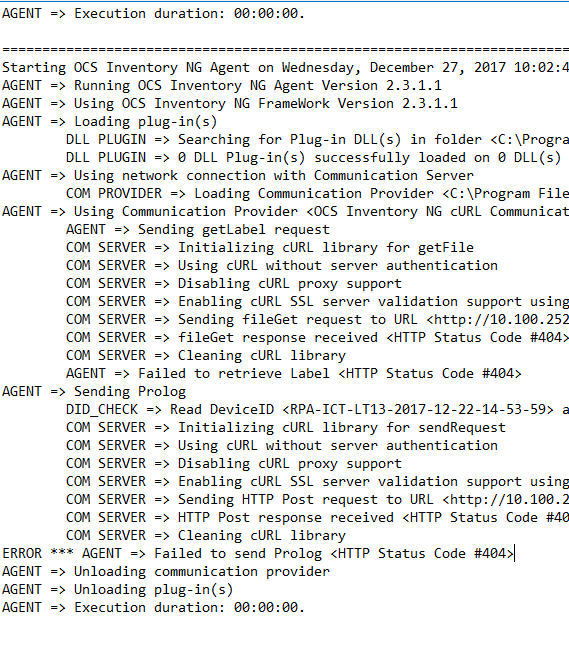Click 'Unloading communication provider' line

click(x=166, y=572)
